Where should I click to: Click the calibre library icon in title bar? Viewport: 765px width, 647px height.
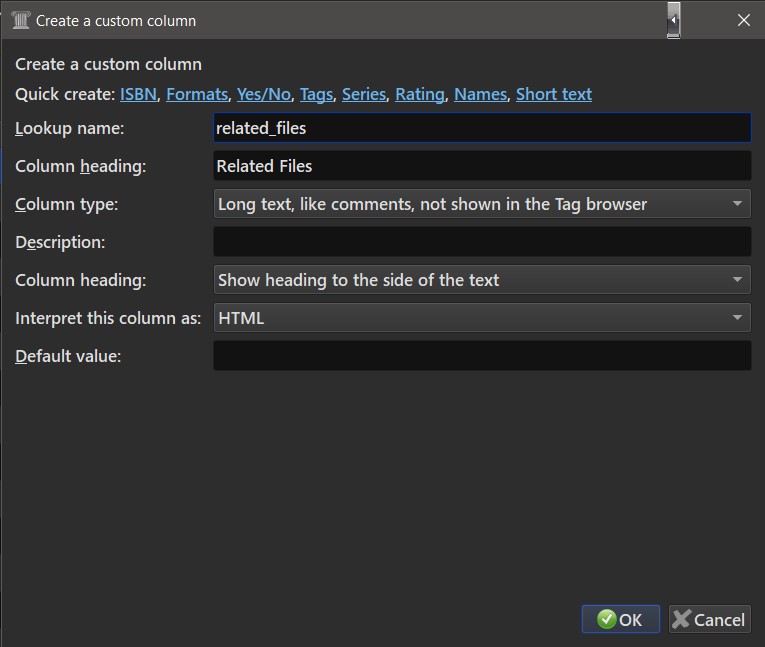pyautogui.click(x=20, y=20)
